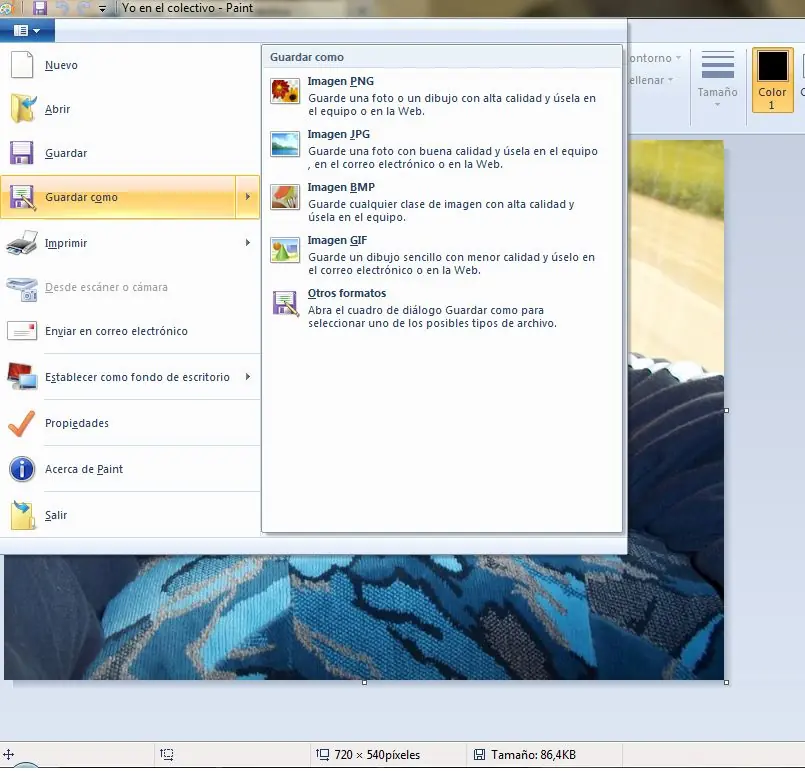
Task: Choose Propiedades from the file menu
Action: click(130, 423)
